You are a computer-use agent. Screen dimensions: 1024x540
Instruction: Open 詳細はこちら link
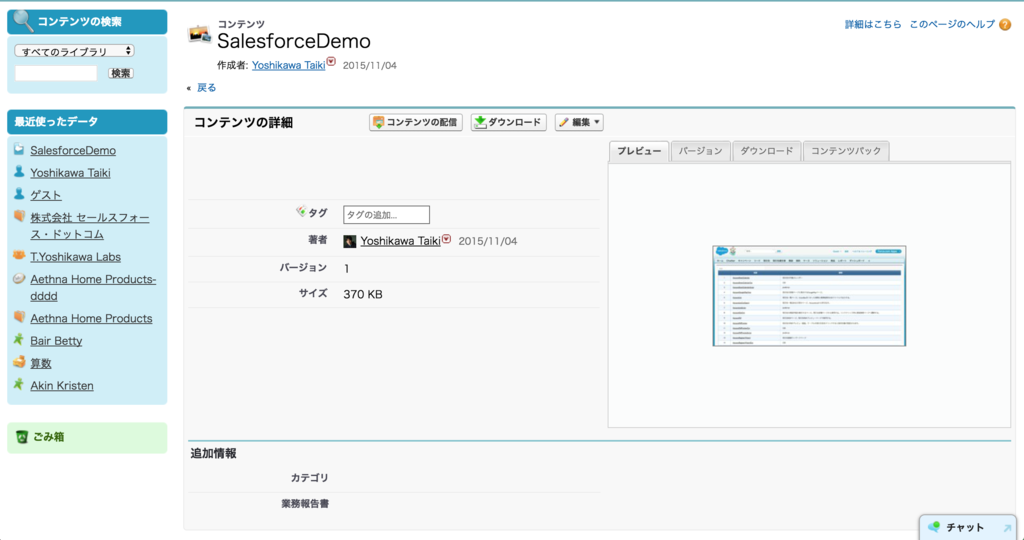873,24
